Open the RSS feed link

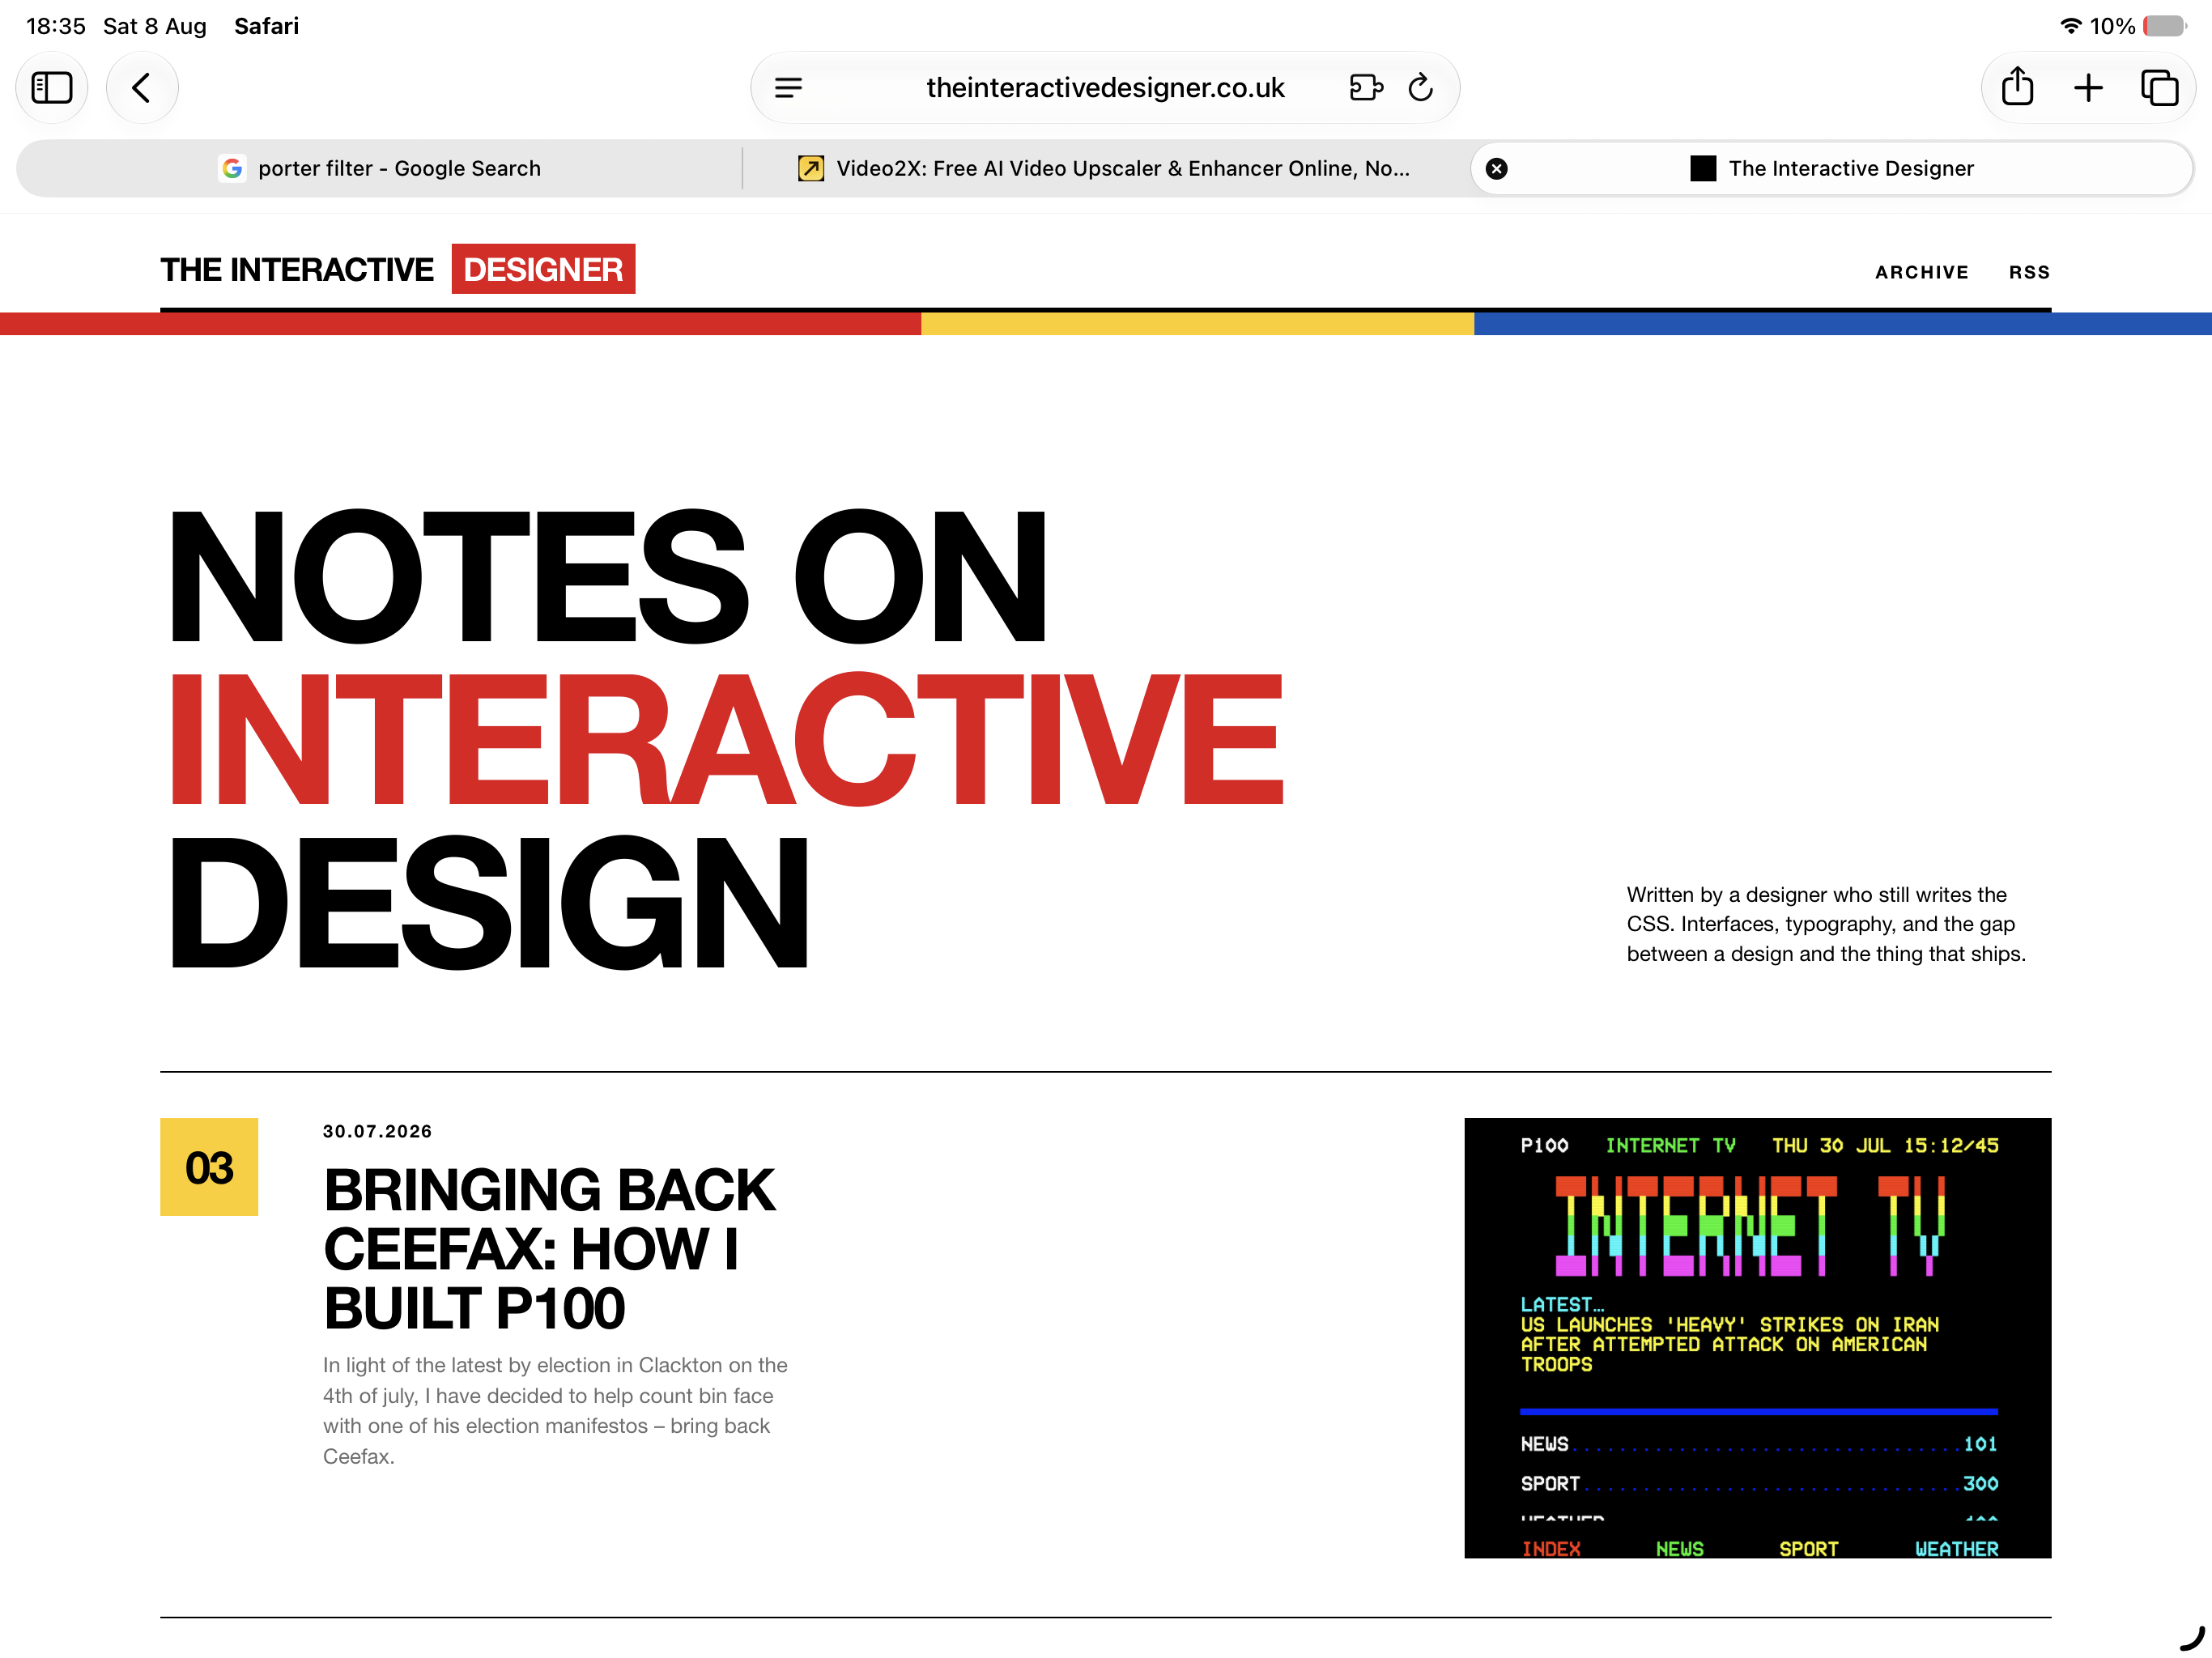pos(2029,272)
